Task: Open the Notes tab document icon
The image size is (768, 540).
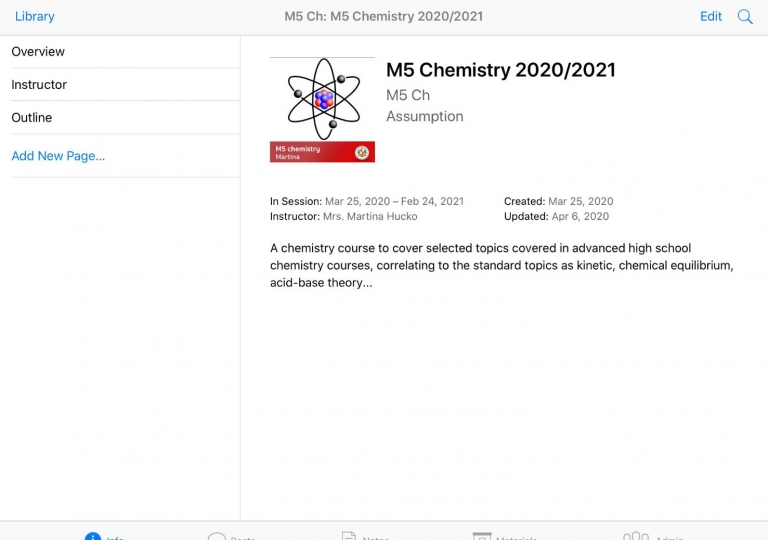Action: [349, 536]
